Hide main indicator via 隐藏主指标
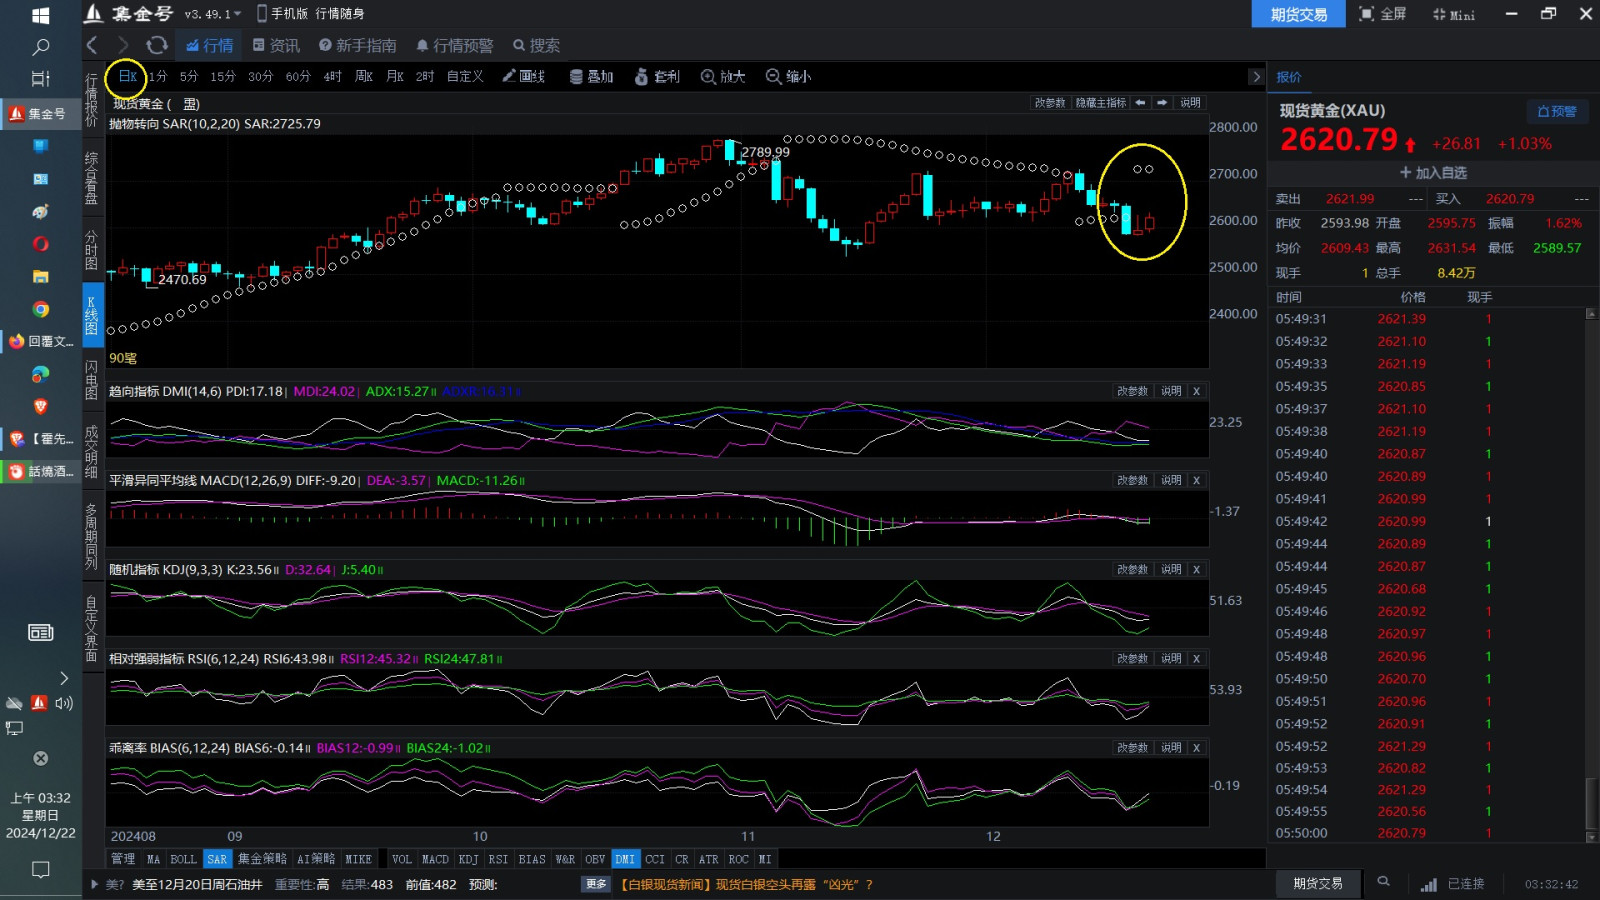The height and width of the screenshot is (900, 1600). click(1100, 103)
